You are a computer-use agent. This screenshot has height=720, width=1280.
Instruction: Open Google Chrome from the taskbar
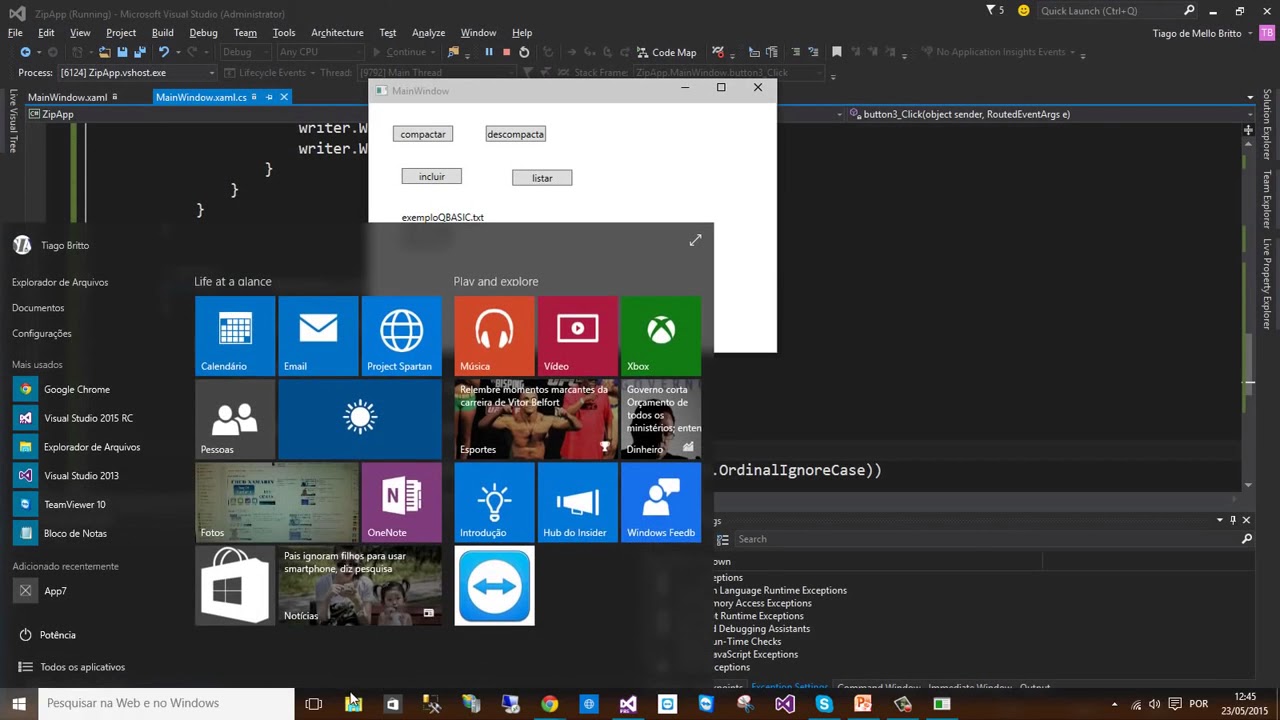(x=549, y=704)
